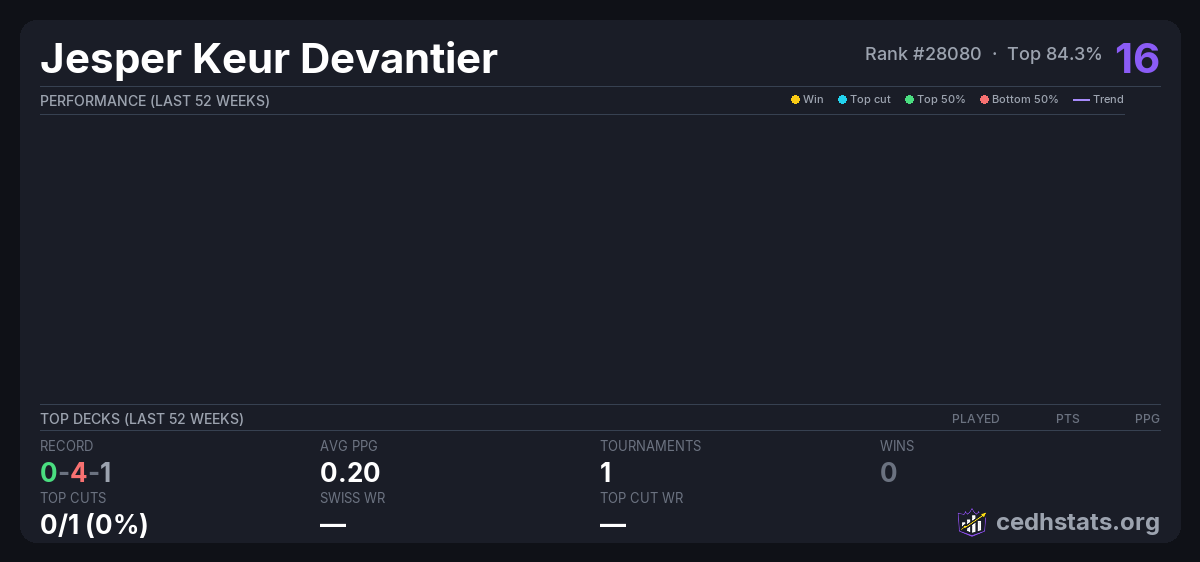
Task: Toggle the Win series legend label
Action: [813, 100]
